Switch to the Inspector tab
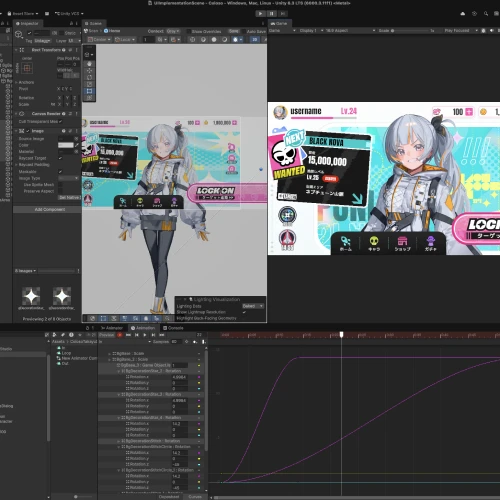Viewport: 500px width, 500px height. pos(27,23)
